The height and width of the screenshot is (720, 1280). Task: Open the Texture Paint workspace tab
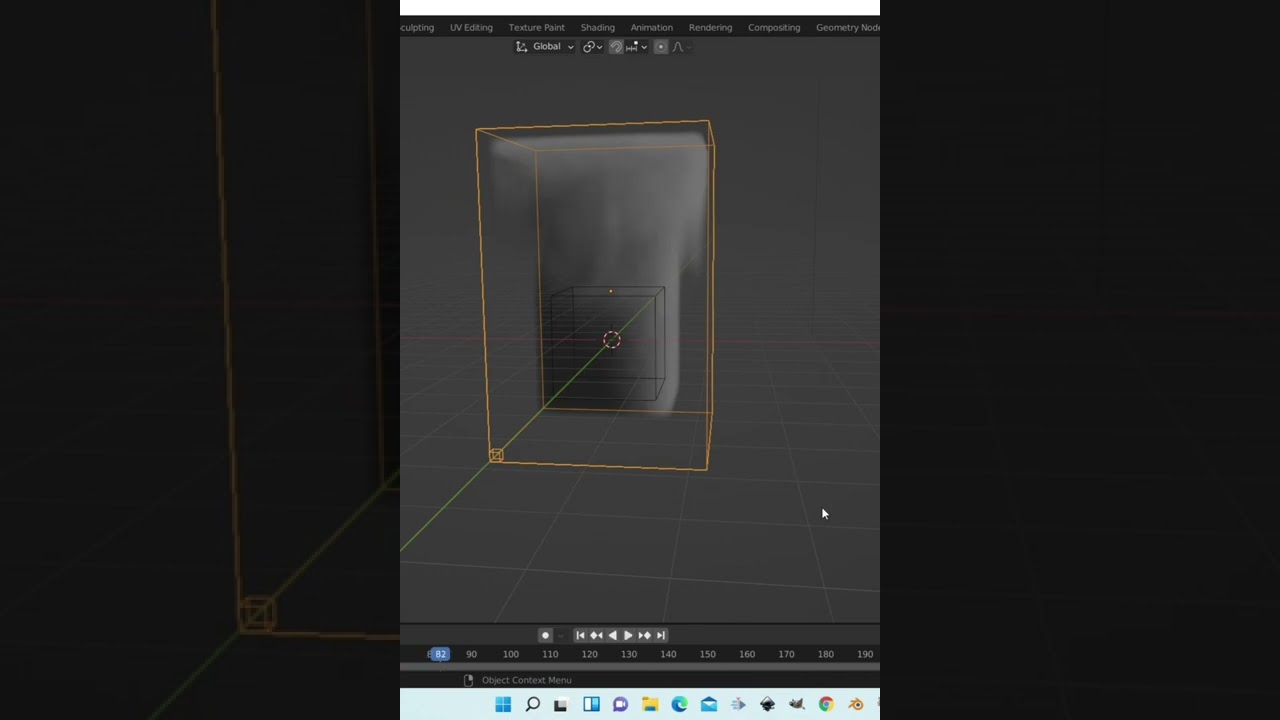pos(537,27)
